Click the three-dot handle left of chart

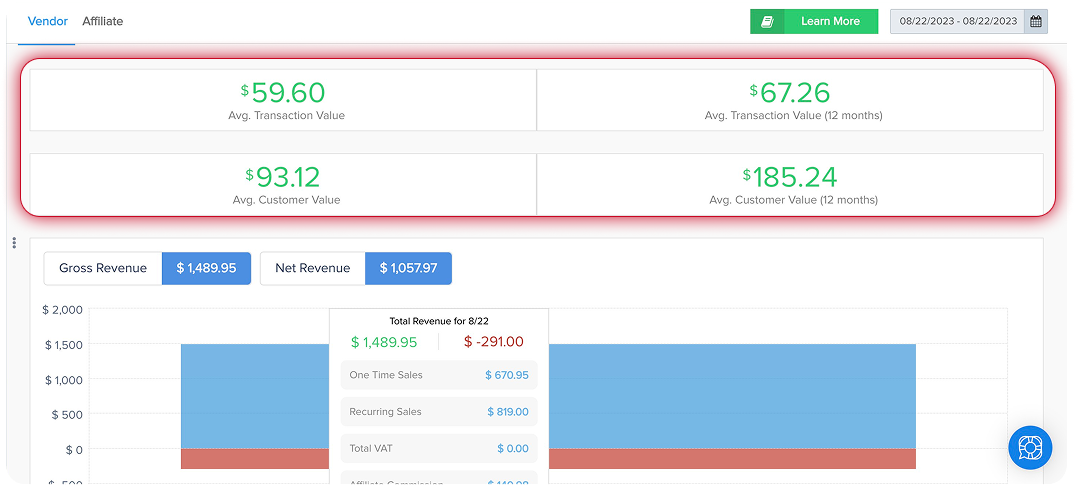click(14, 243)
